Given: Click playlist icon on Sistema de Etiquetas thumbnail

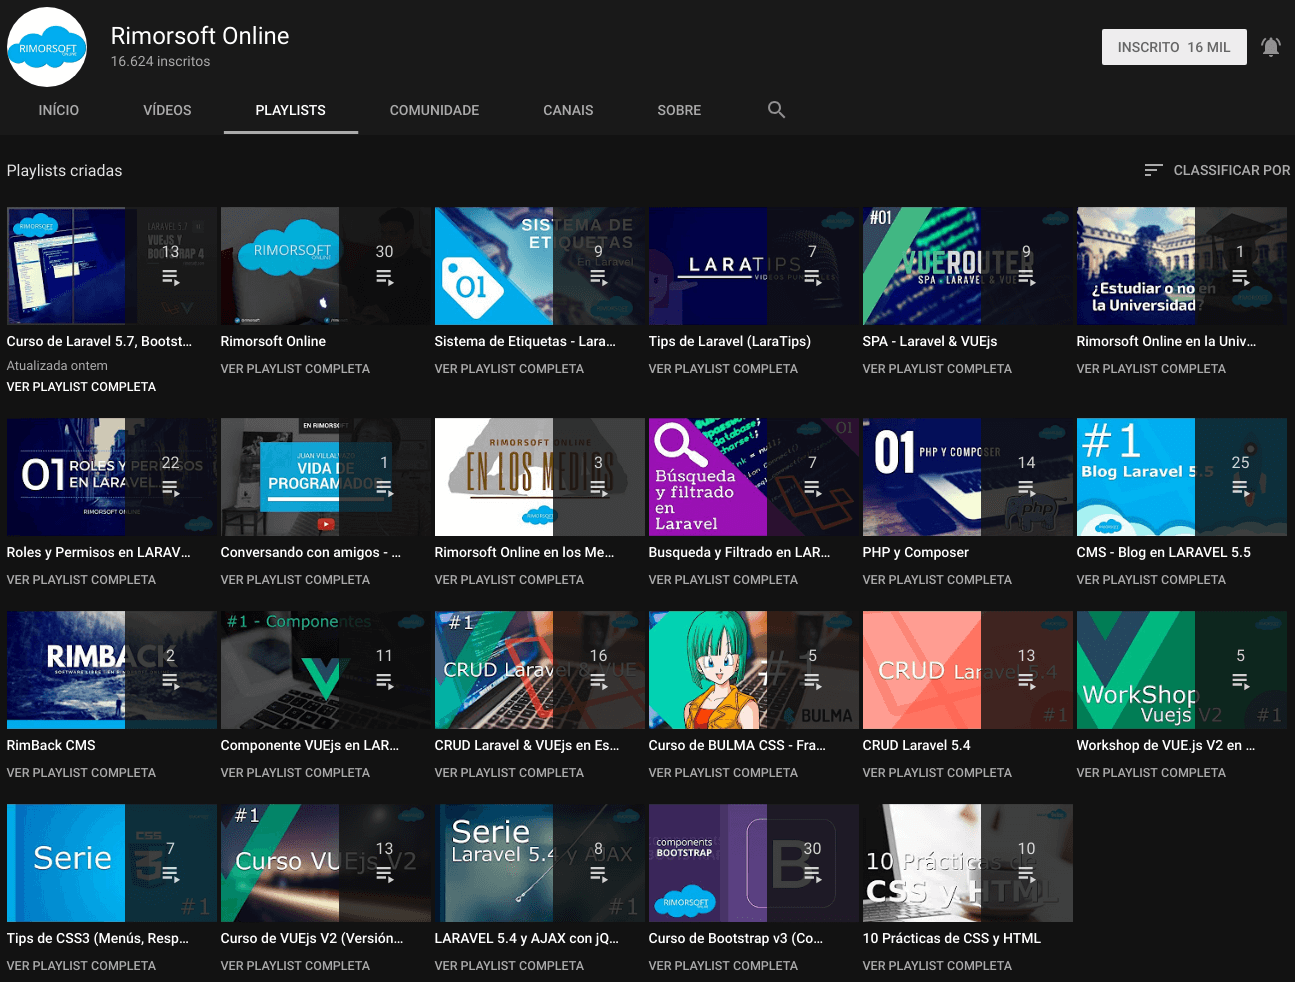Looking at the screenshot, I should click(598, 277).
